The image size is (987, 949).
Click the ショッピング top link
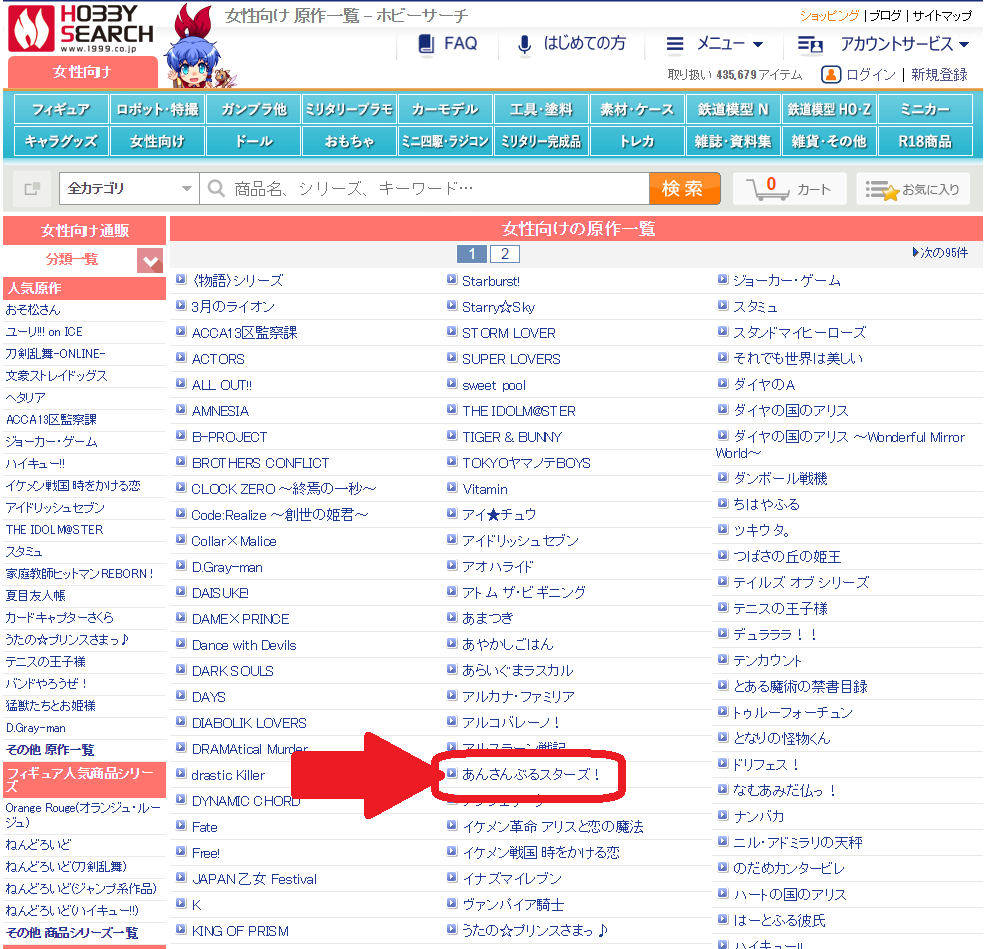pyautogui.click(x=829, y=16)
